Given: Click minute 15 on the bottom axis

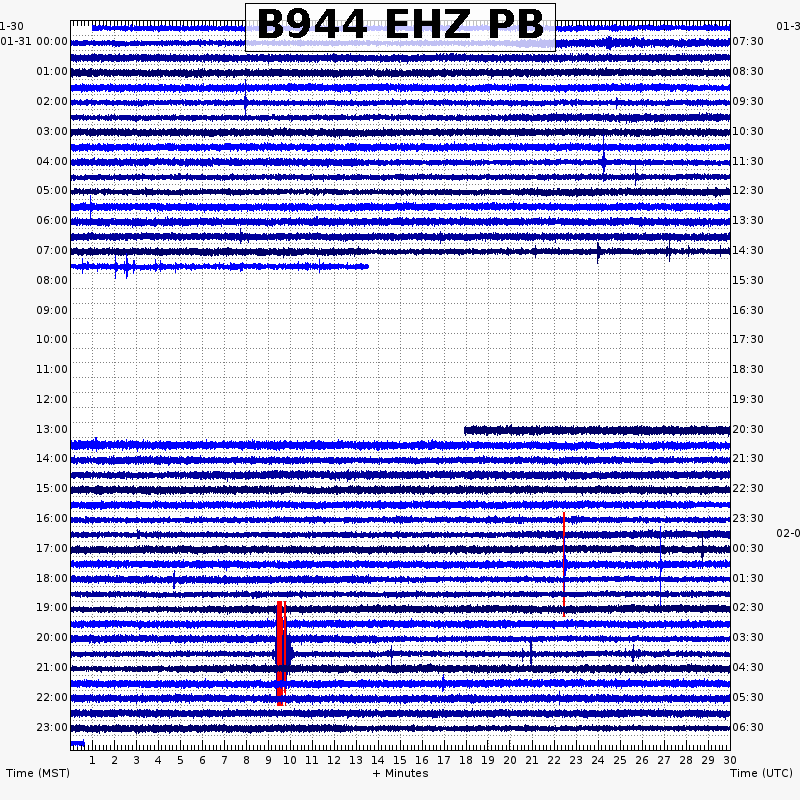Looking at the screenshot, I should [400, 760].
